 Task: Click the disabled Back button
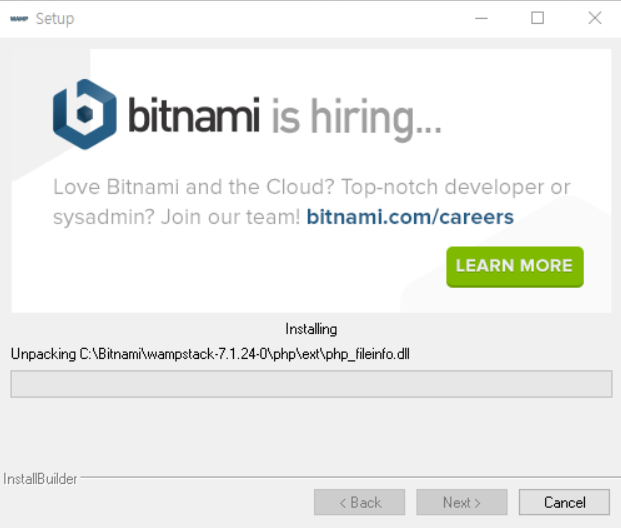[x=360, y=502]
